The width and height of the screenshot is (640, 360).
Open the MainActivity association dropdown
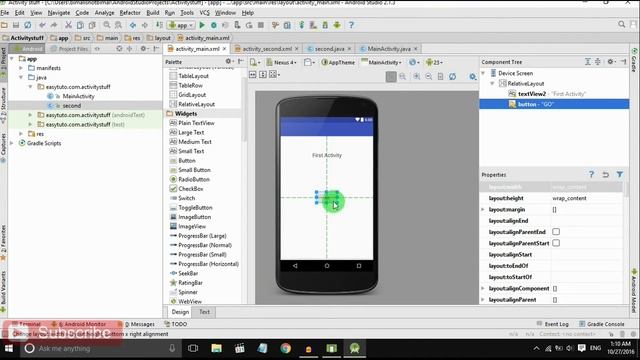click(x=381, y=62)
